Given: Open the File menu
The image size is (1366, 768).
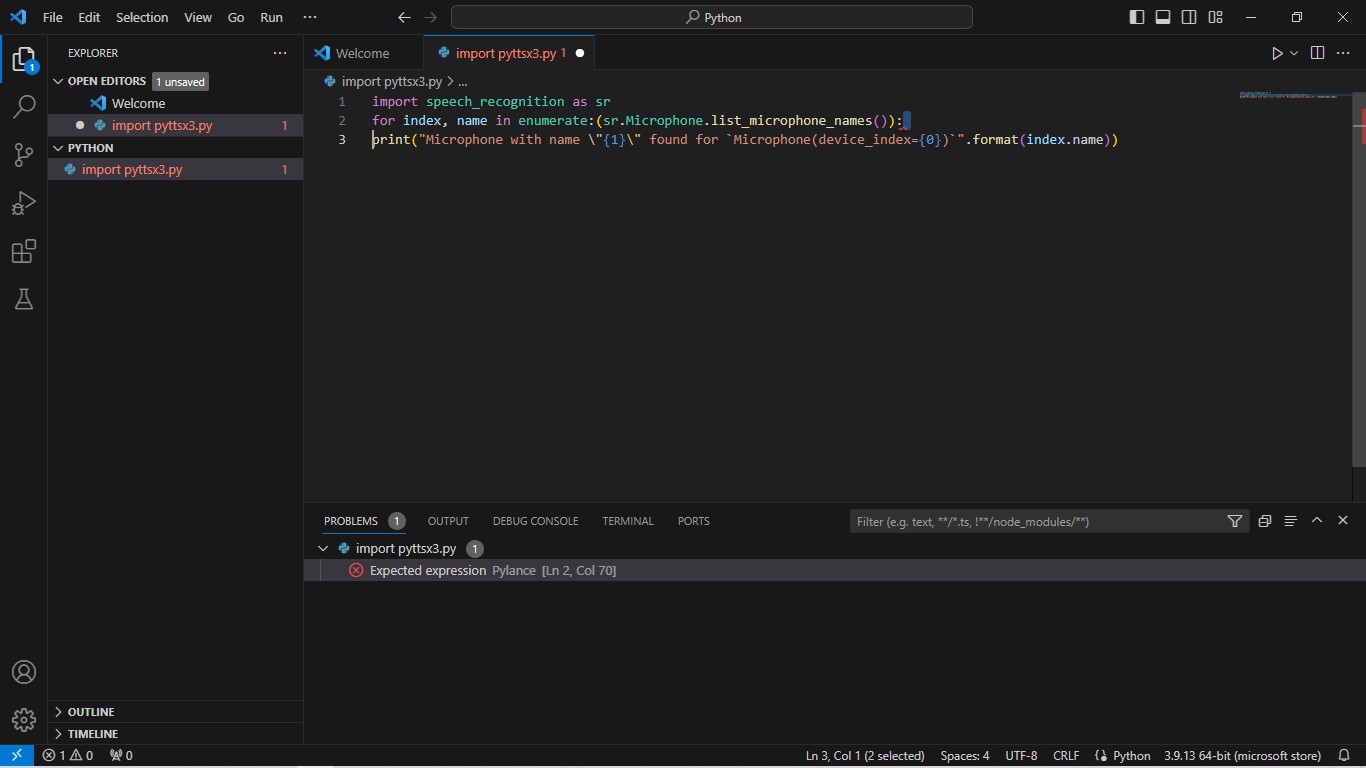Looking at the screenshot, I should tap(52, 17).
